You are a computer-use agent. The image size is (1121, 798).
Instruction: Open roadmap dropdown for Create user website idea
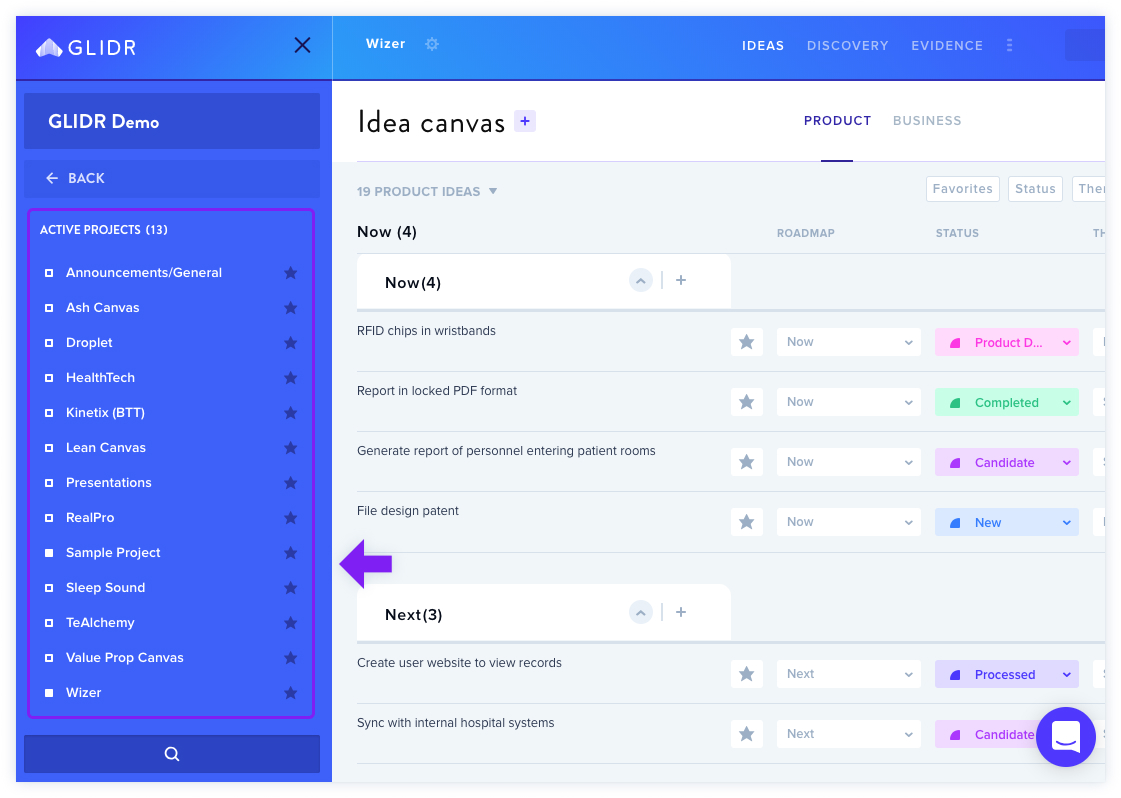(x=849, y=674)
